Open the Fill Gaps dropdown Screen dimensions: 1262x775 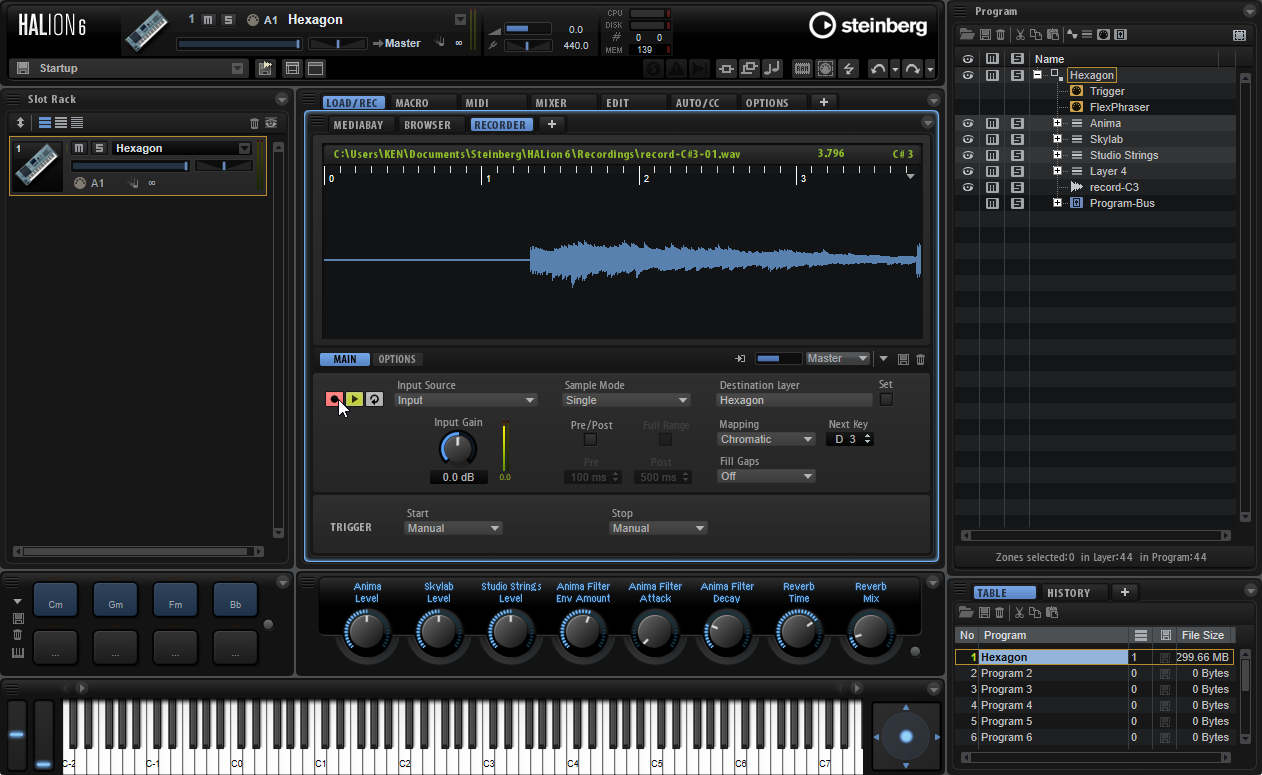coord(767,476)
